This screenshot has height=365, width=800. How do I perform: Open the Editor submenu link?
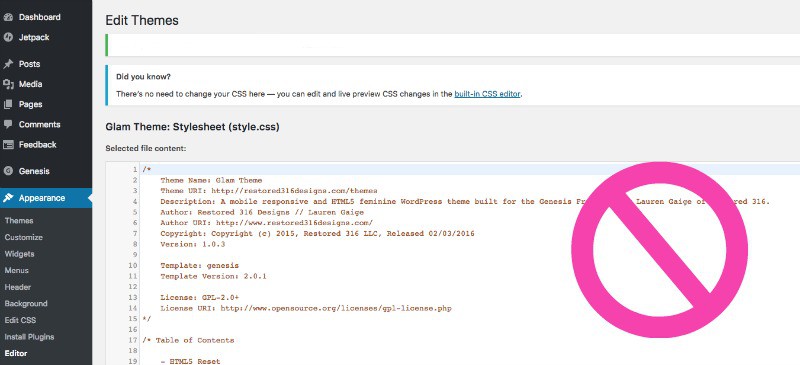[x=16, y=353]
